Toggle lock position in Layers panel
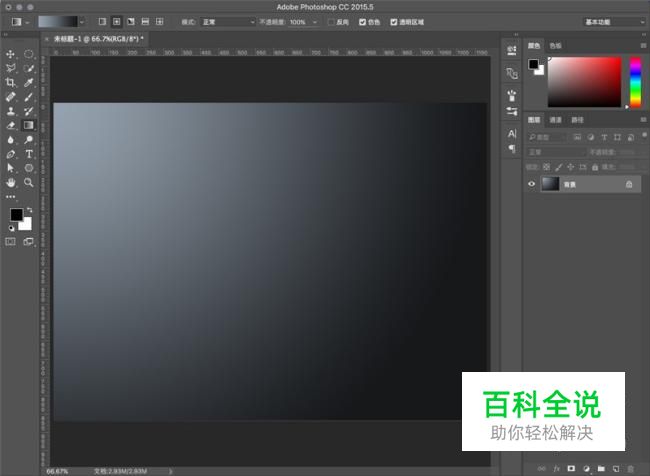This screenshot has width=650, height=476. pos(570,167)
